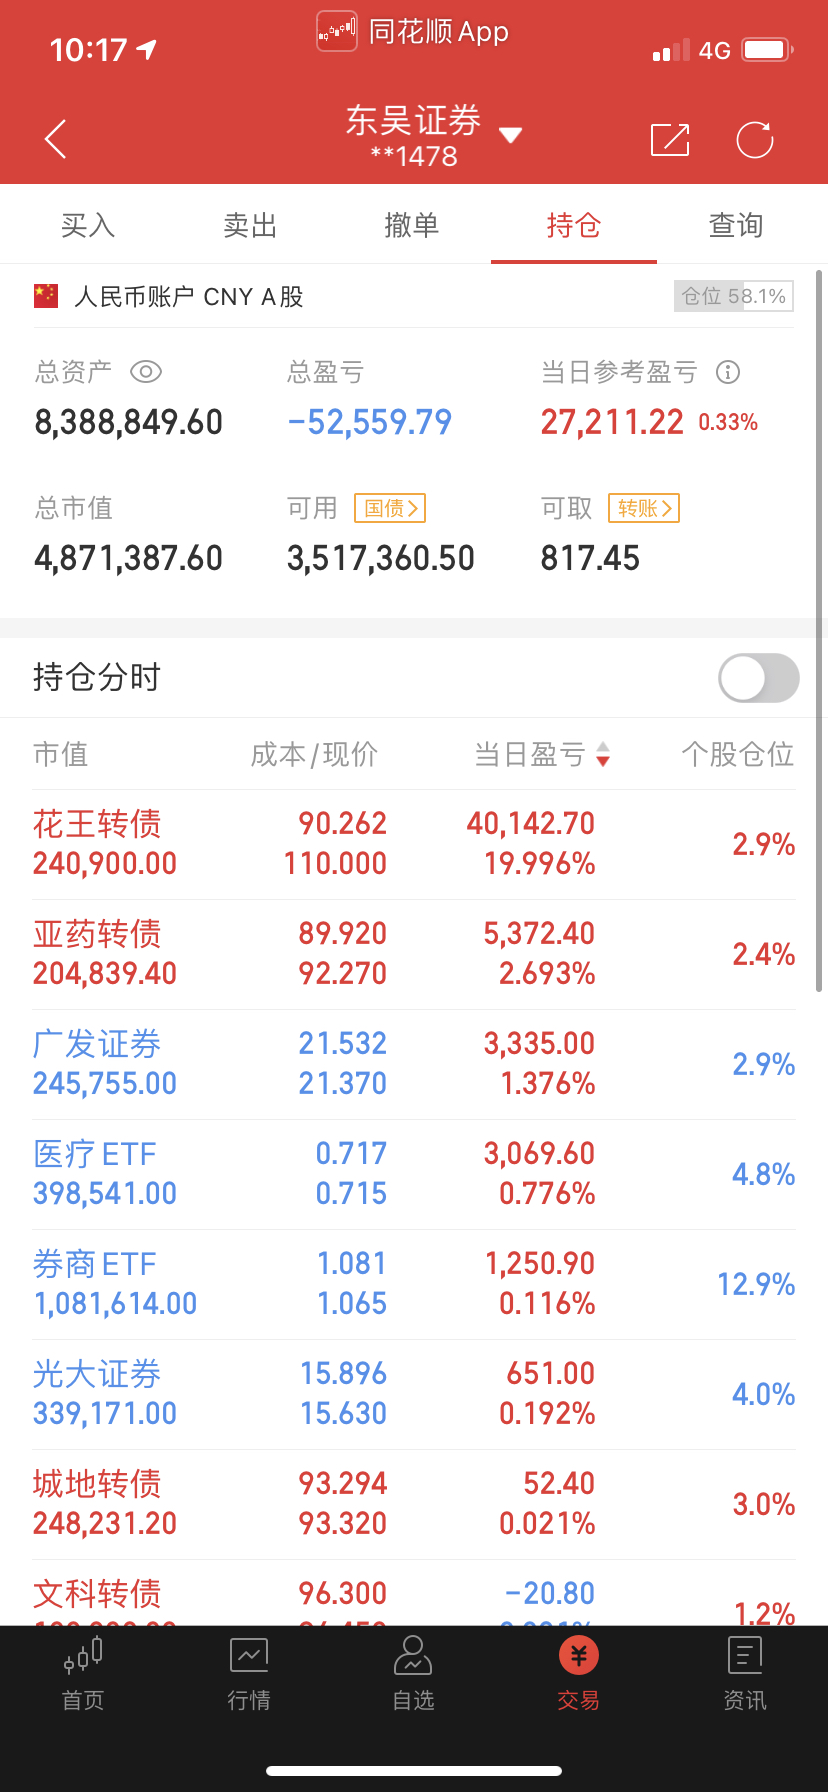The height and width of the screenshot is (1792, 828).
Task: Hide total assets with the eye icon
Action: (146, 372)
